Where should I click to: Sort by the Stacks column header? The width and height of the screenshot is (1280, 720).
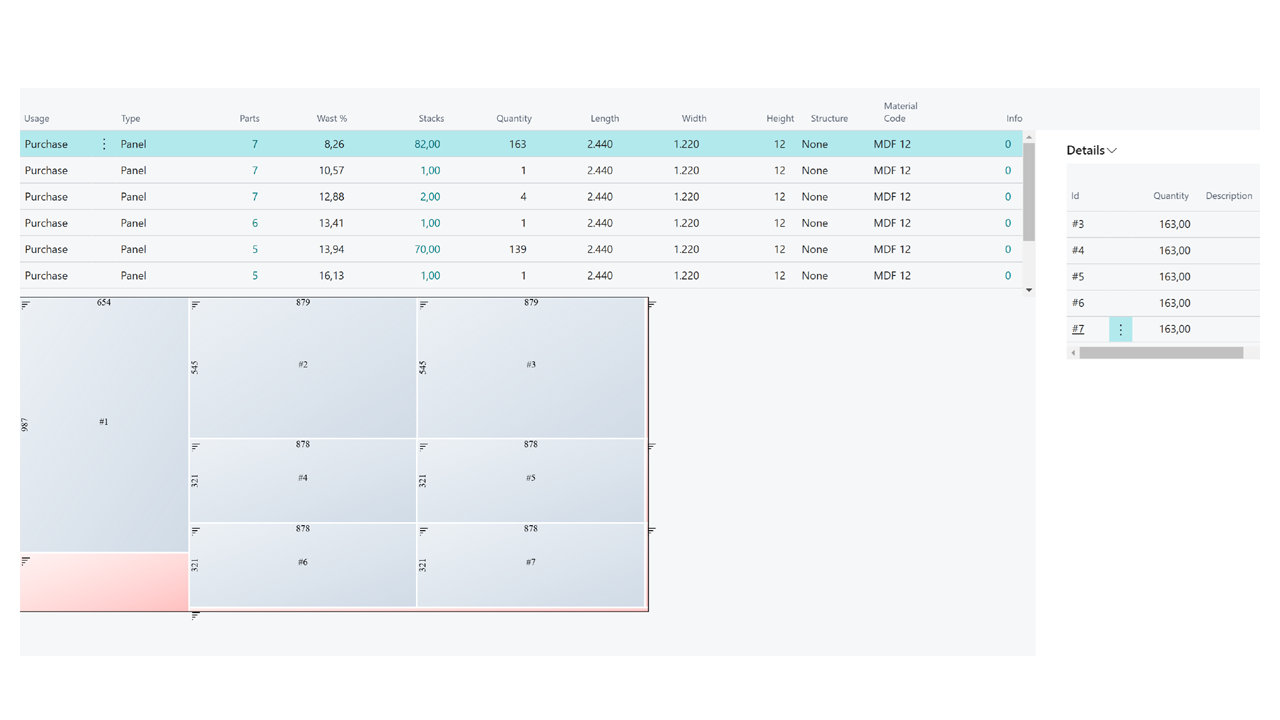[x=431, y=118]
